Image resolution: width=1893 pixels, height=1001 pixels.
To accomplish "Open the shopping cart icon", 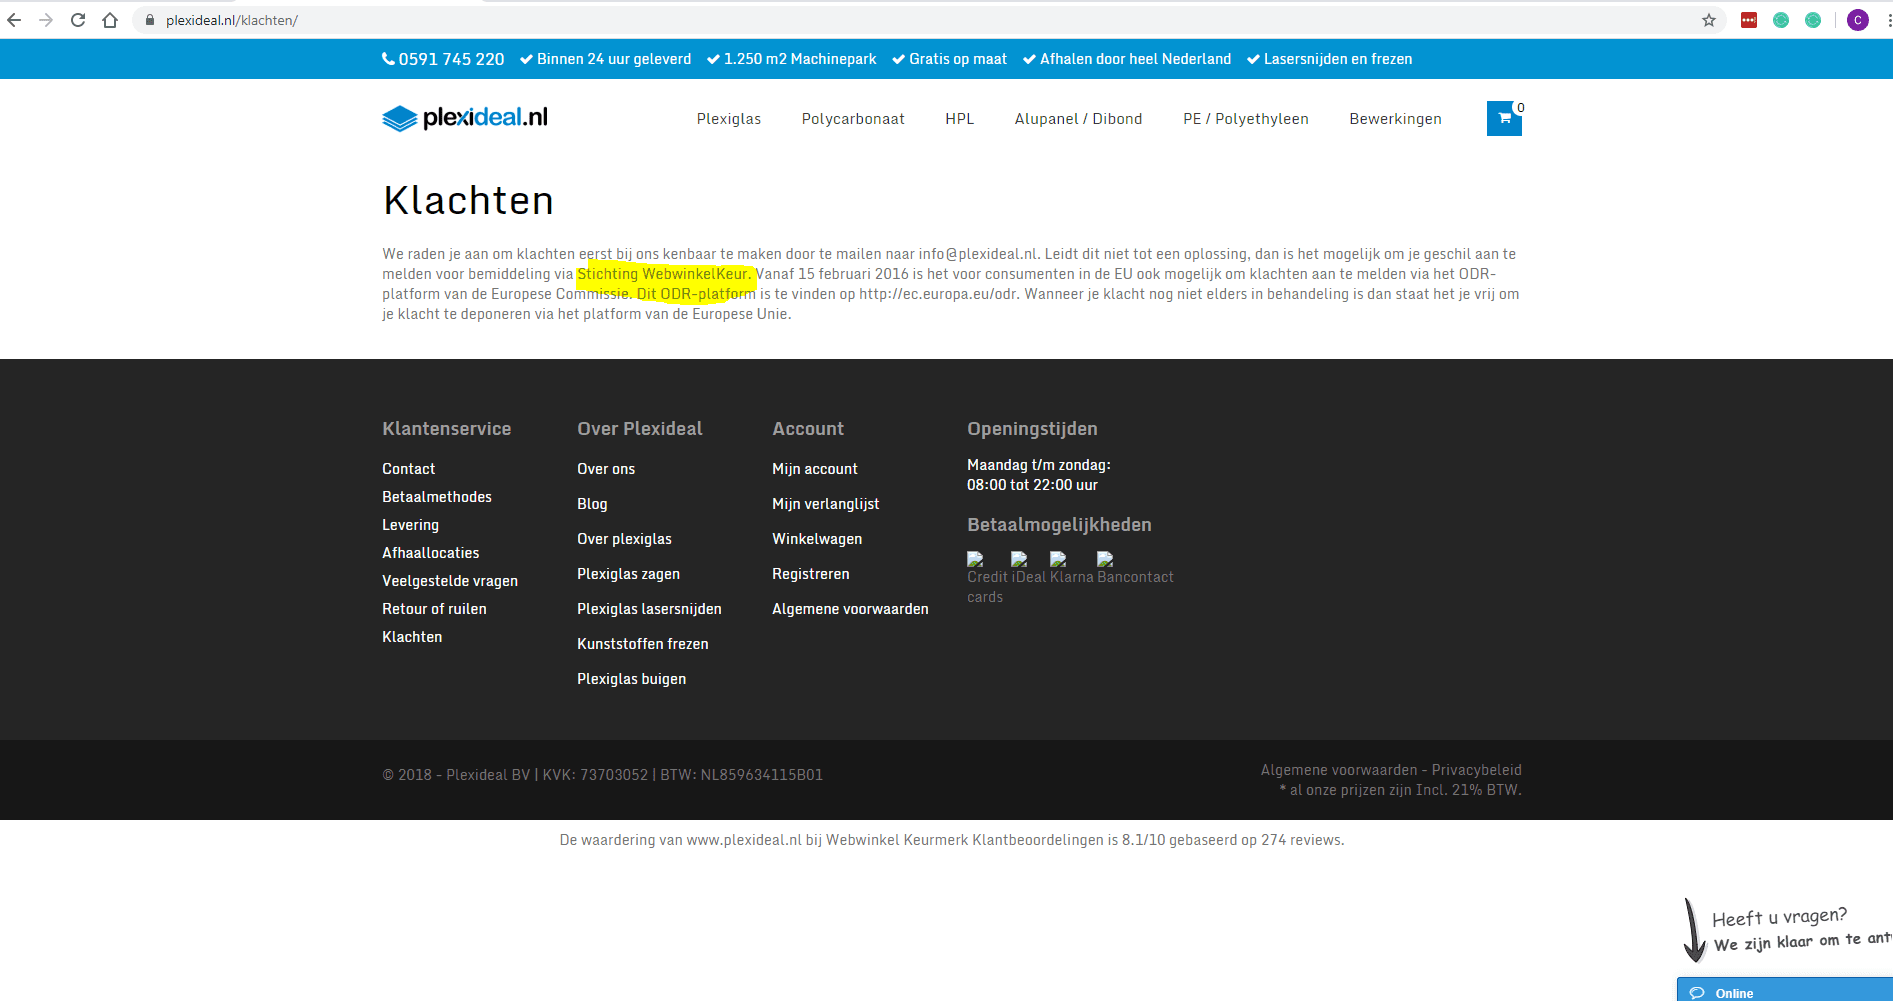I will click(x=1503, y=119).
